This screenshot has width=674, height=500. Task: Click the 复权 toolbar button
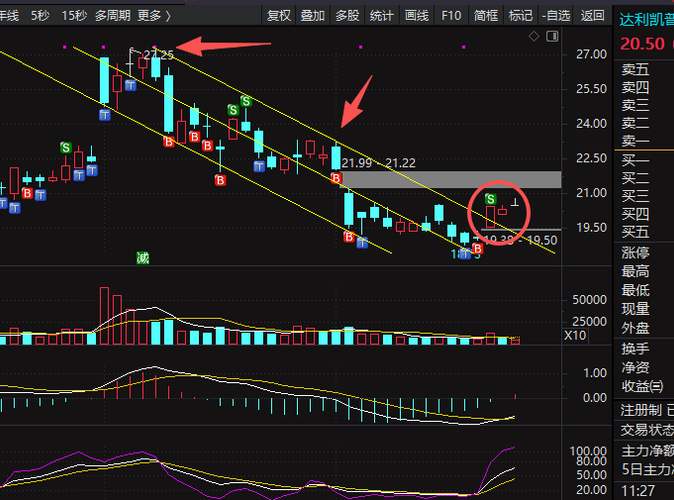(279, 16)
